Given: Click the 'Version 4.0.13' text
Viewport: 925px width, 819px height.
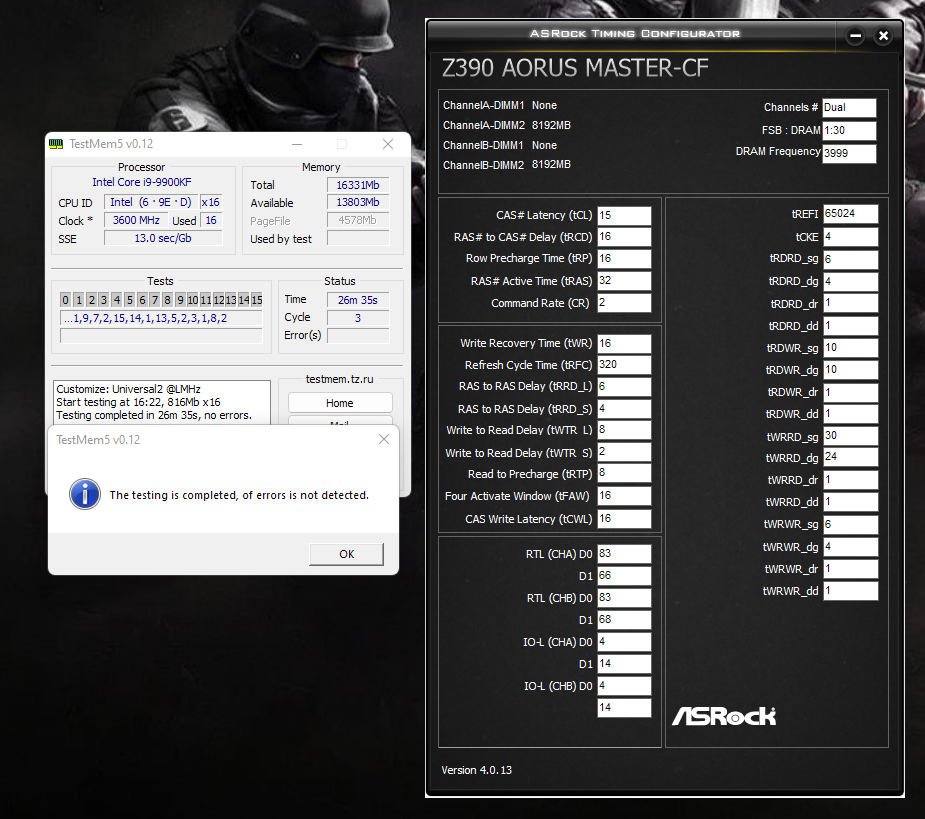Looking at the screenshot, I should point(477,770).
